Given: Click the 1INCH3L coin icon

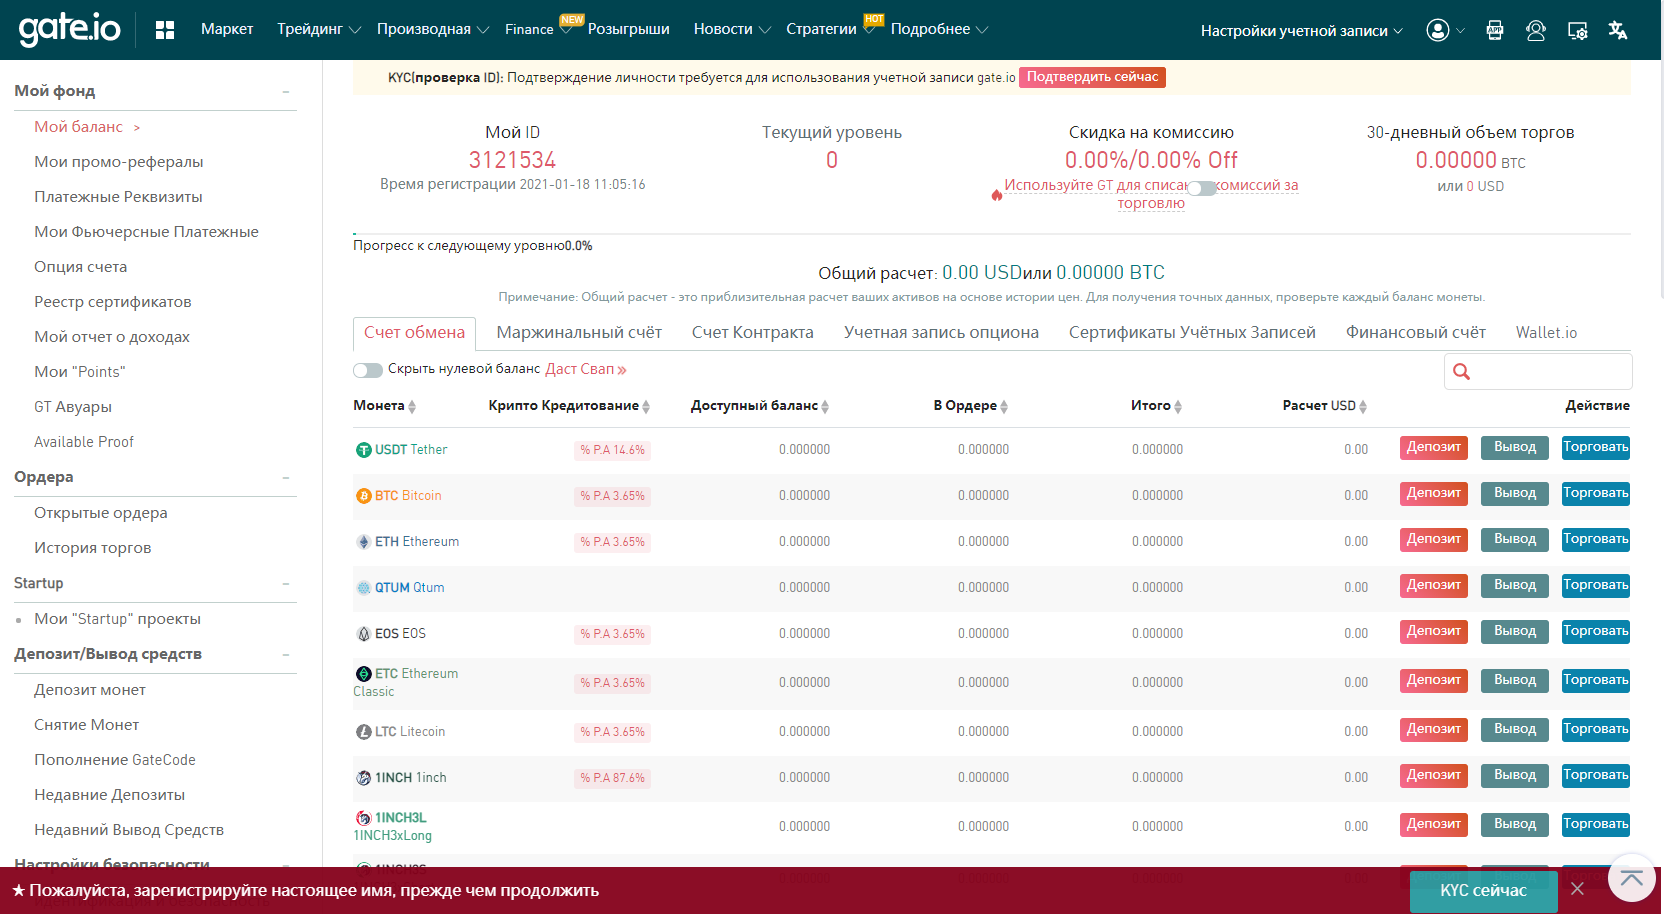Looking at the screenshot, I should 364,818.
